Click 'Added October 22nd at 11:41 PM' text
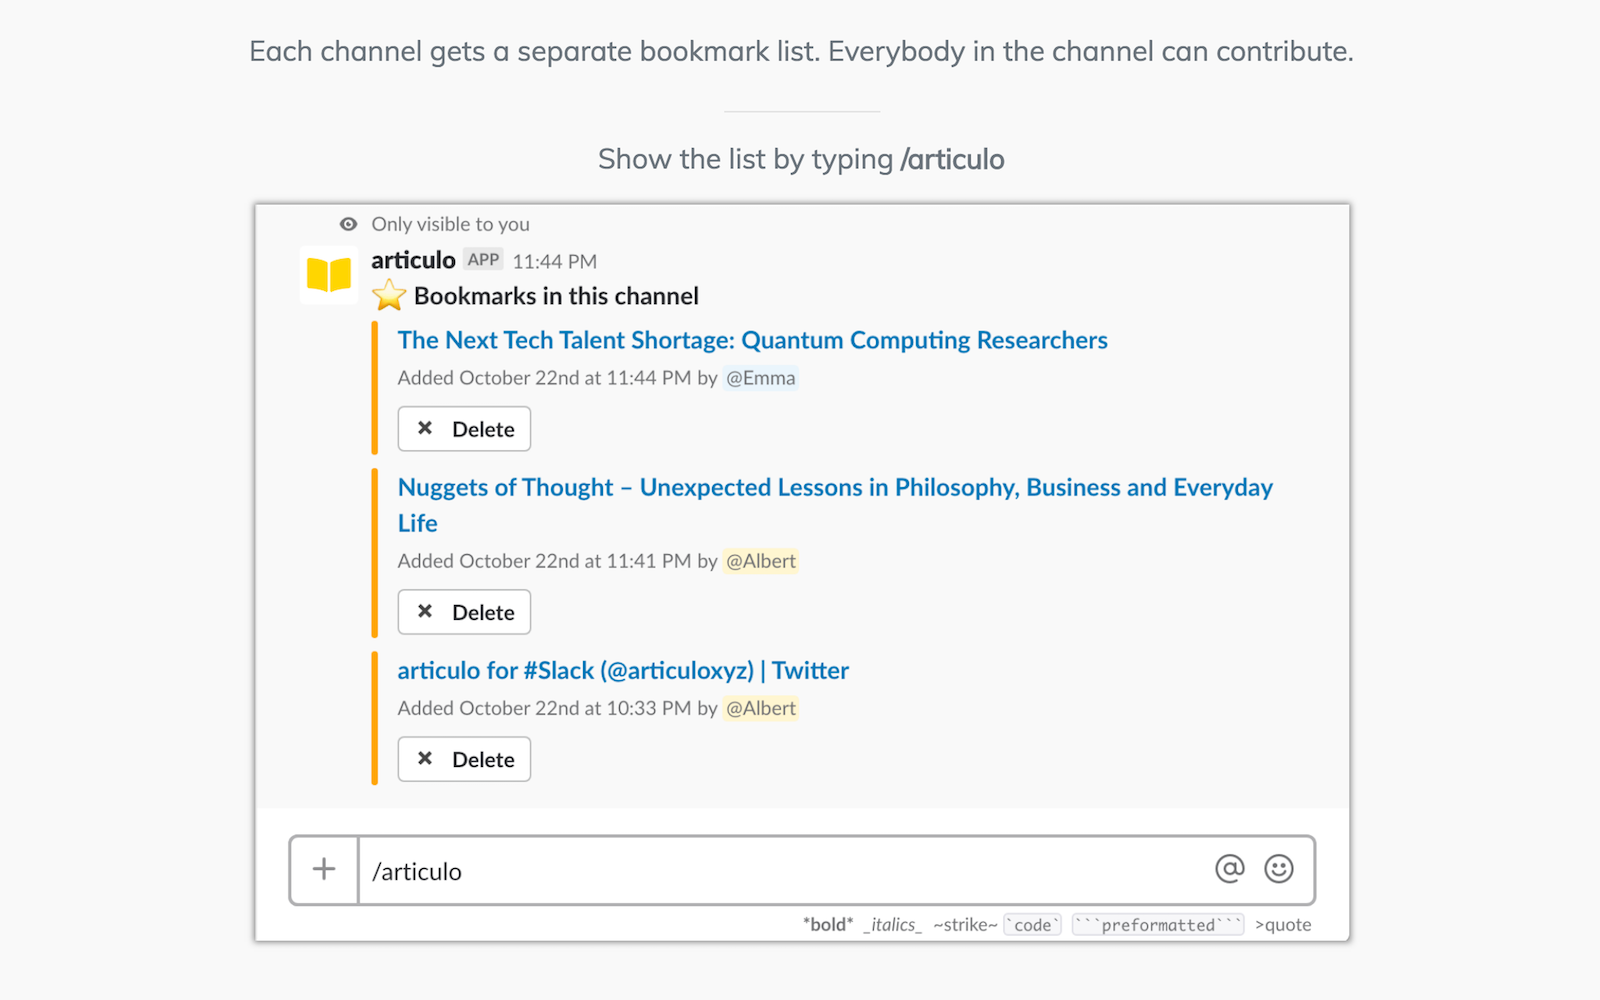The height and width of the screenshot is (1000, 1600). click(x=544, y=561)
